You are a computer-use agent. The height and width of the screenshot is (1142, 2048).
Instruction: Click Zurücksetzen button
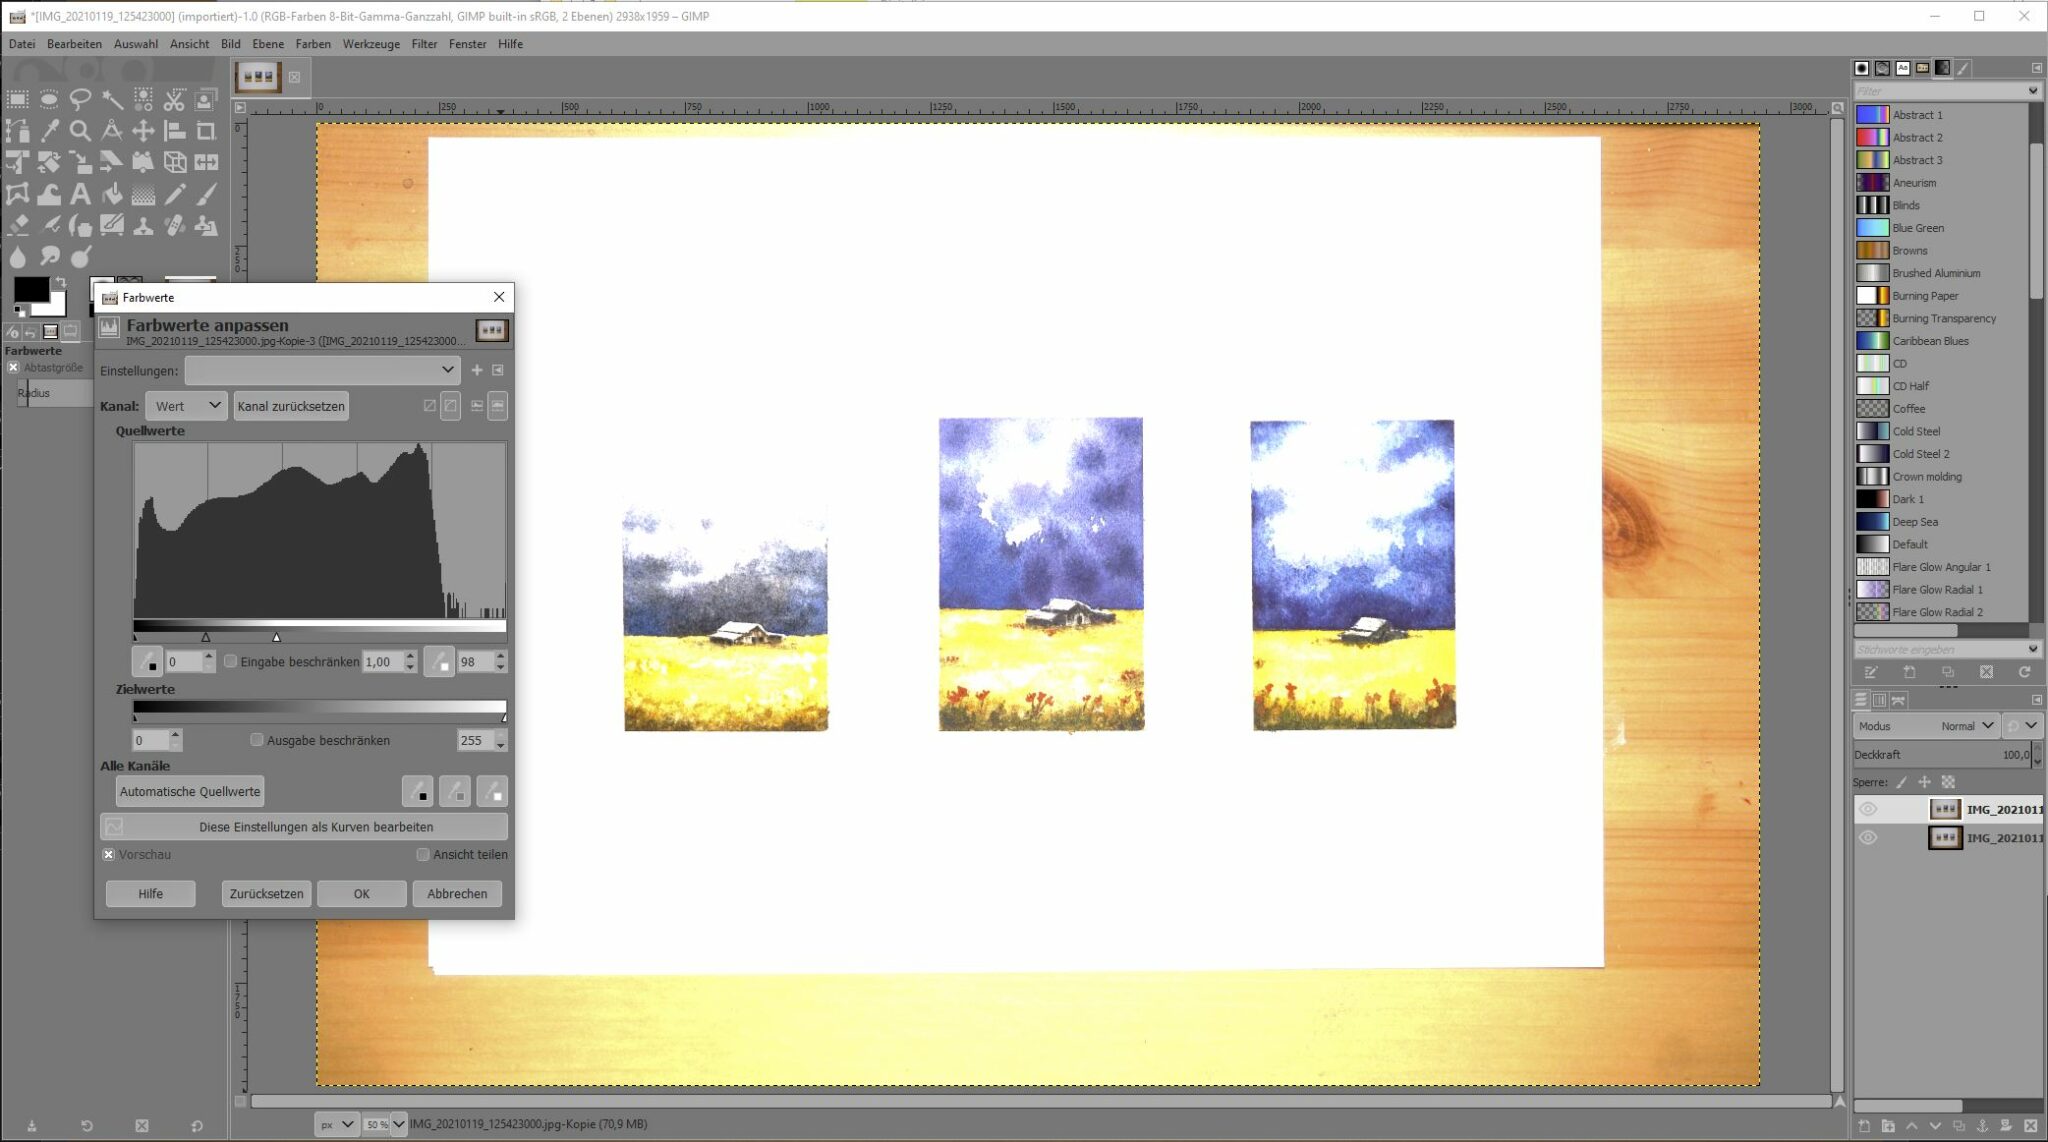266,893
